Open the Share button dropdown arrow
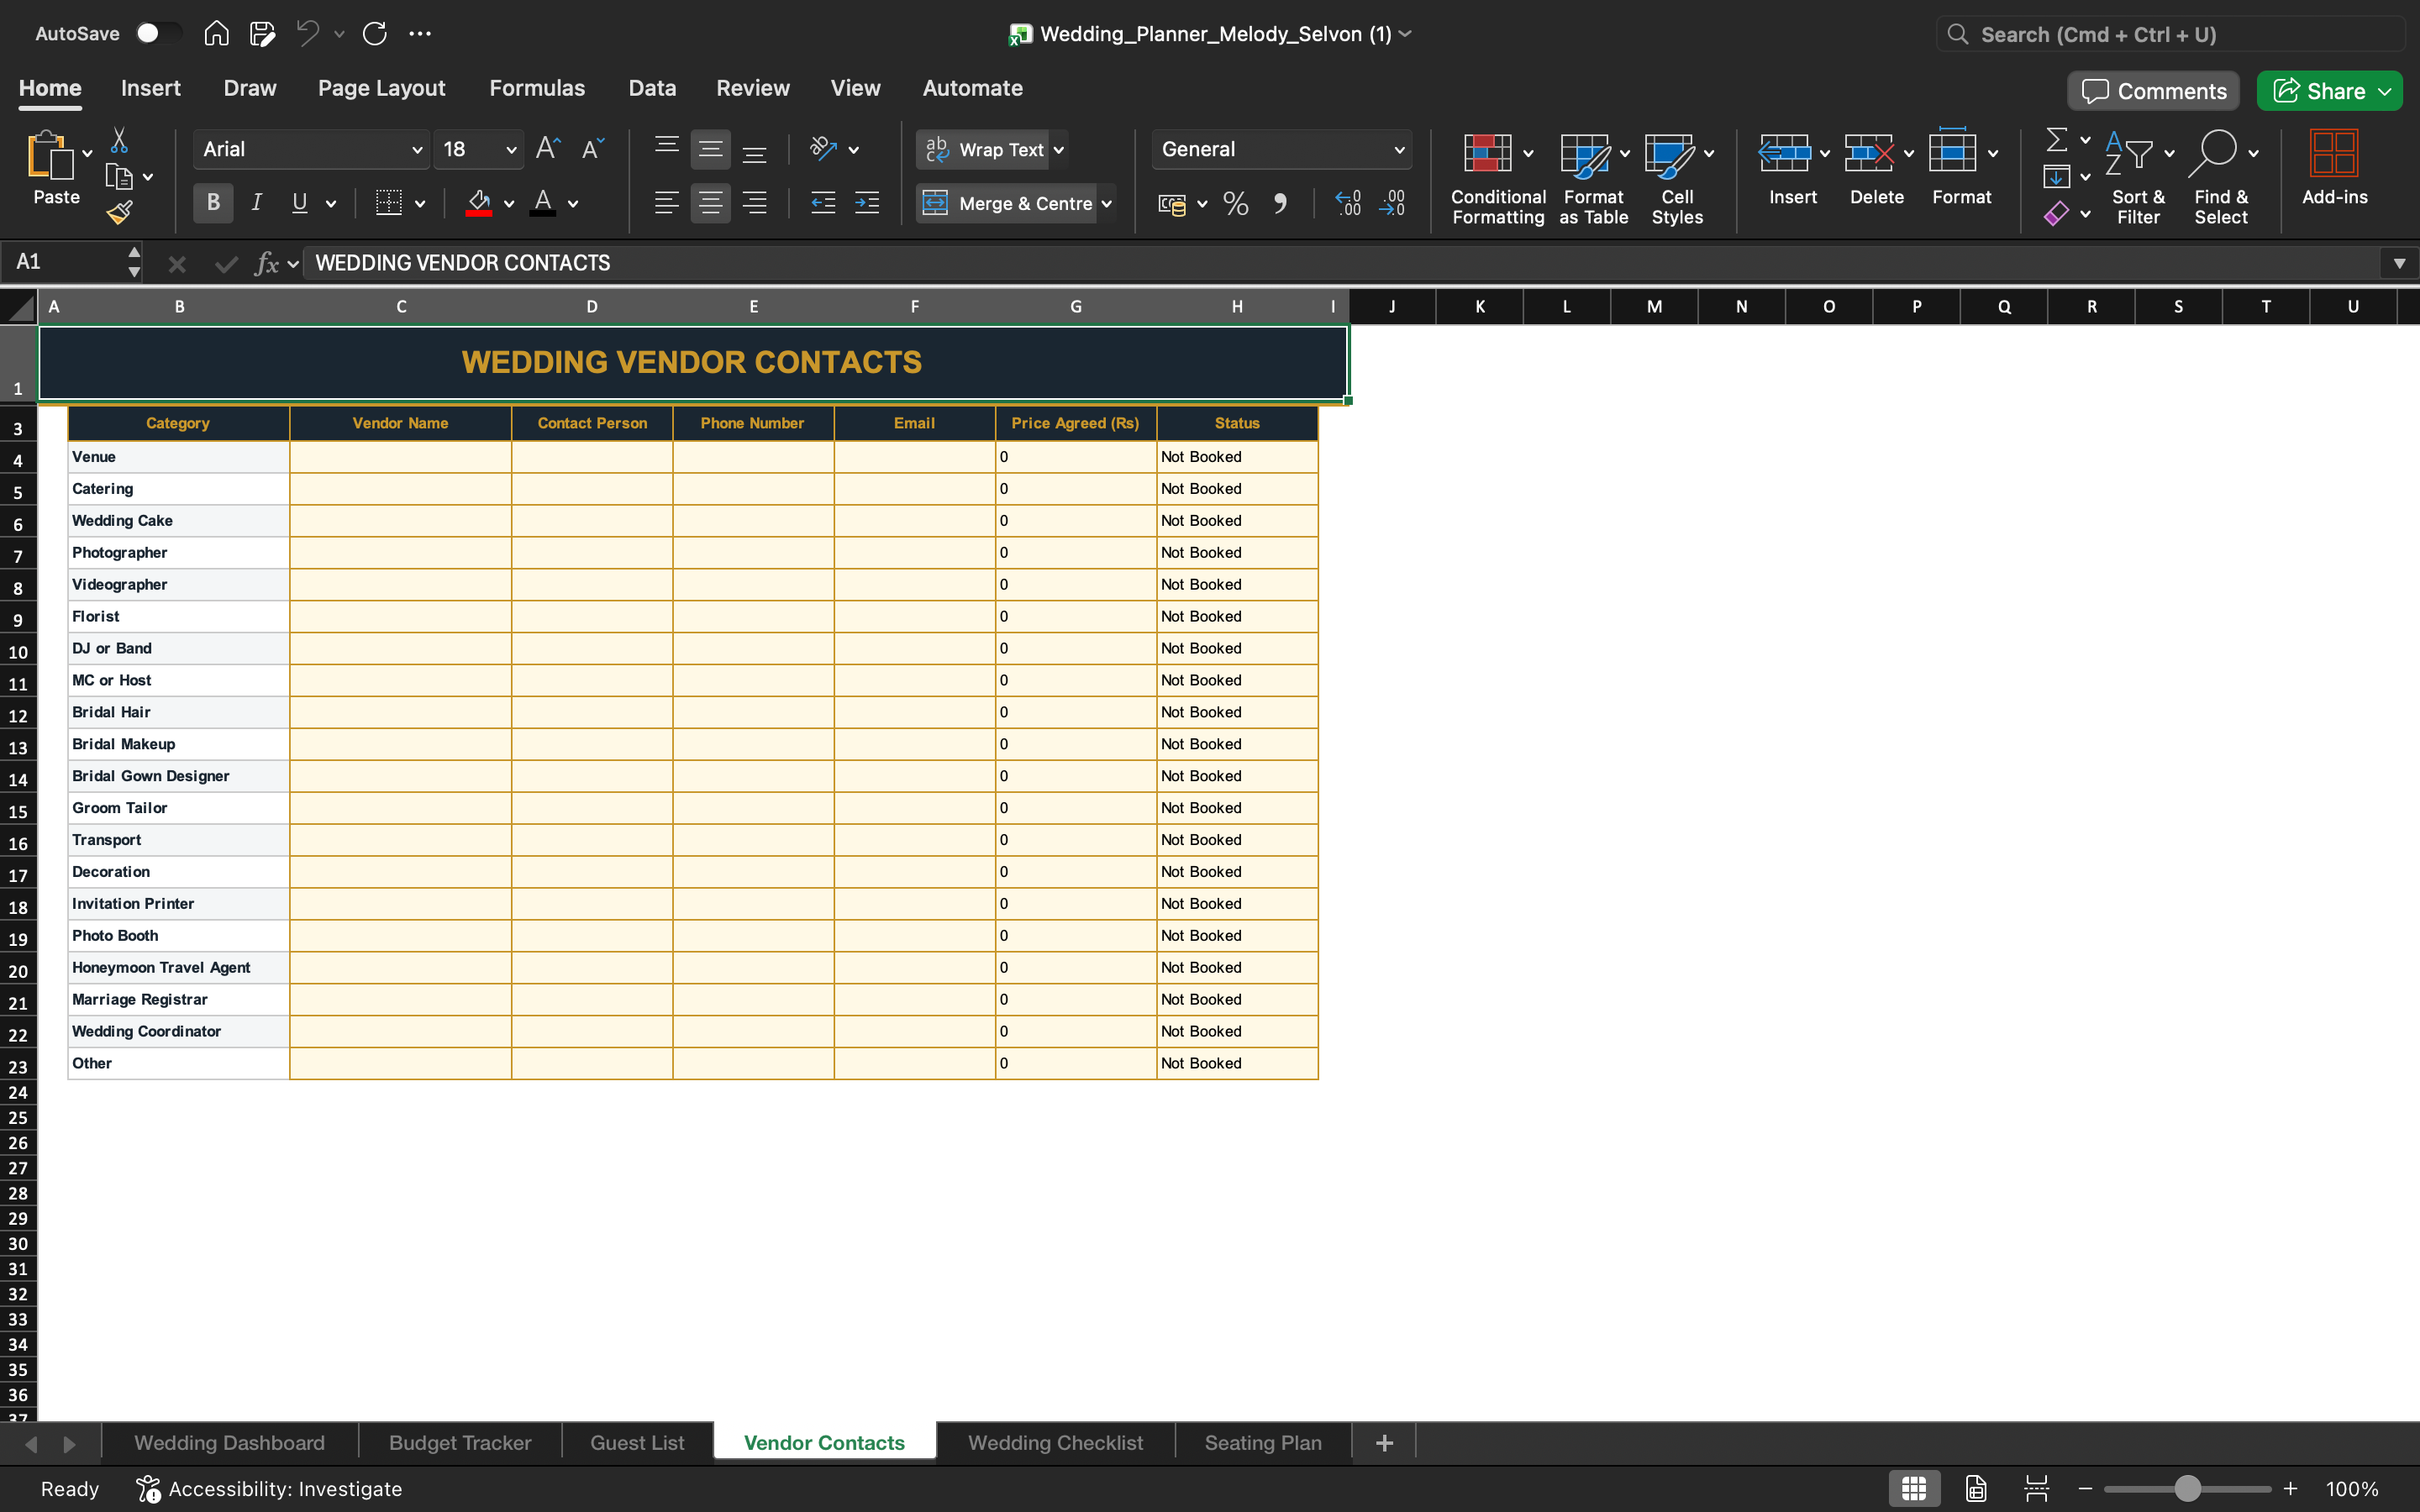2420x1512 pixels. coord(2385,91)
